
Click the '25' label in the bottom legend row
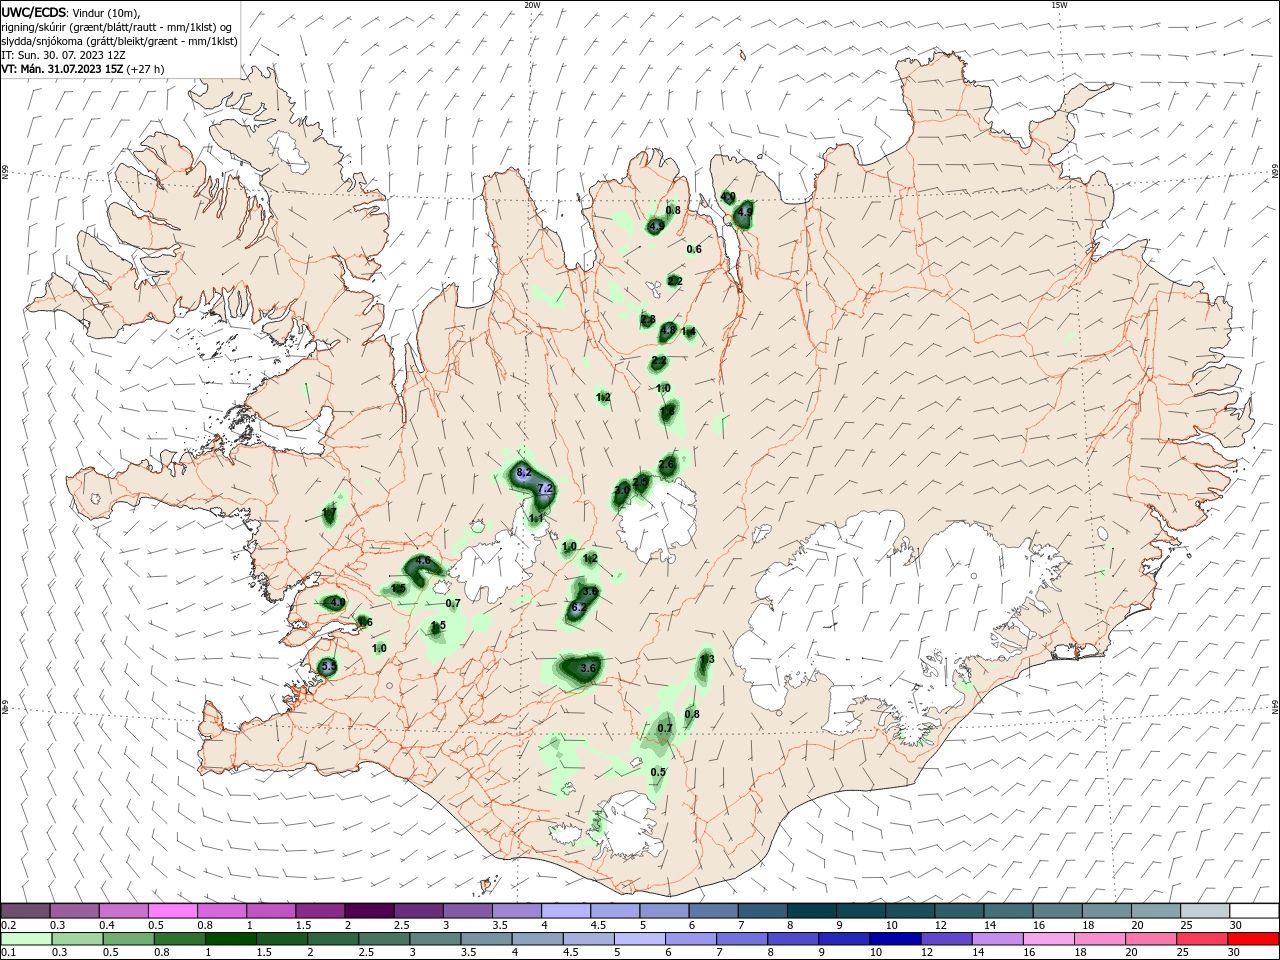(1181, 954)
